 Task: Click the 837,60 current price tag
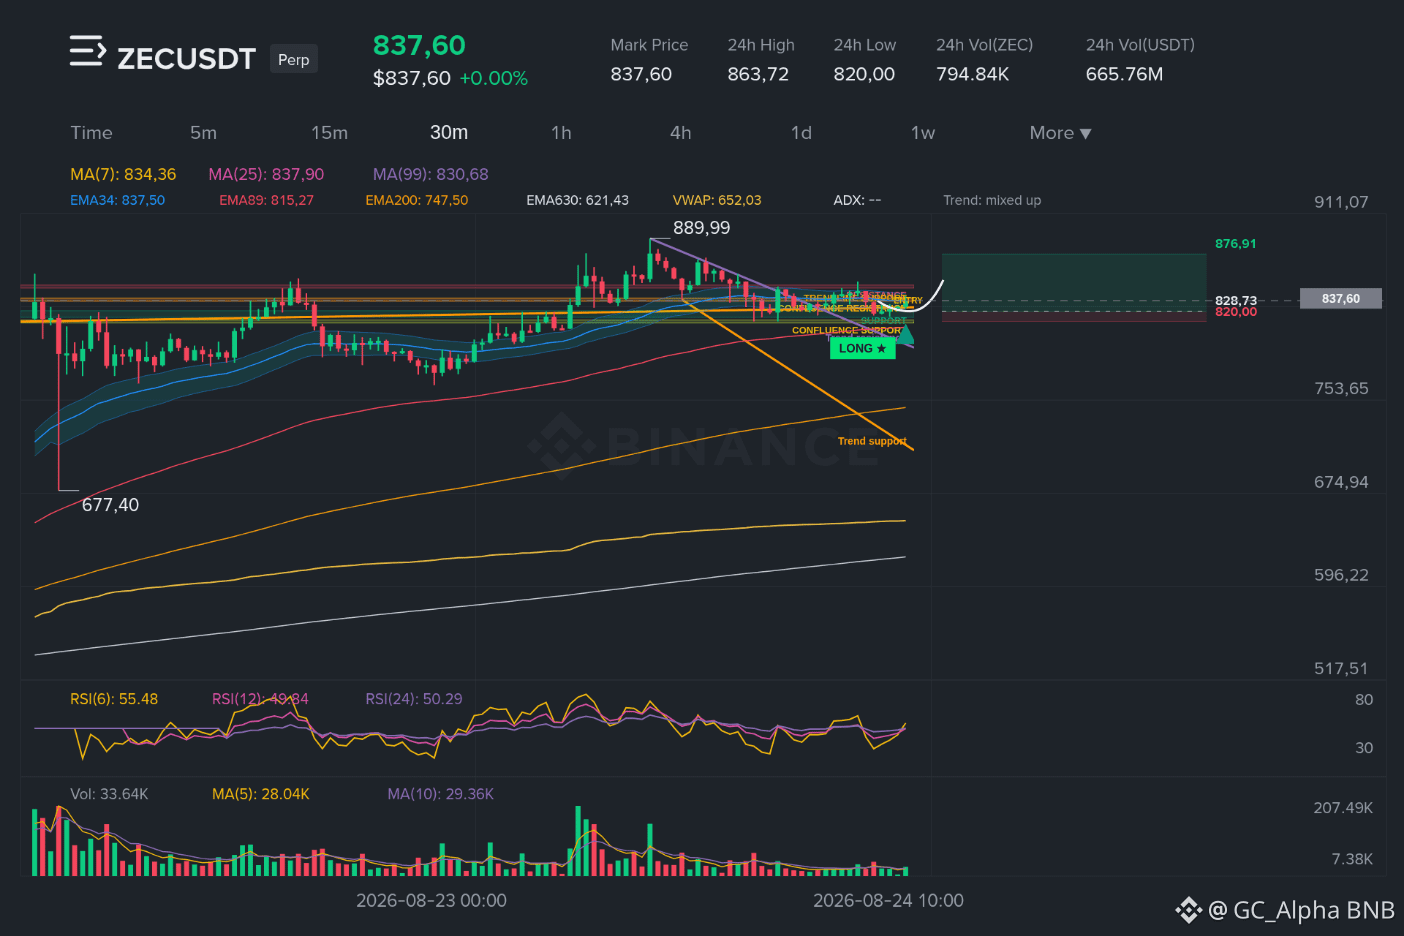(x=1340, y=298)
